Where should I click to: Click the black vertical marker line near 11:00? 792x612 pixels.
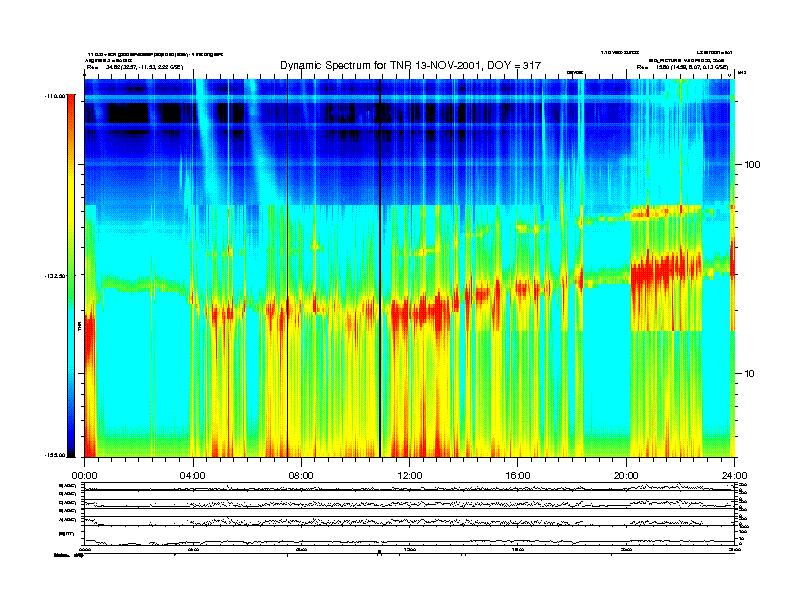[x=380, y=268]
